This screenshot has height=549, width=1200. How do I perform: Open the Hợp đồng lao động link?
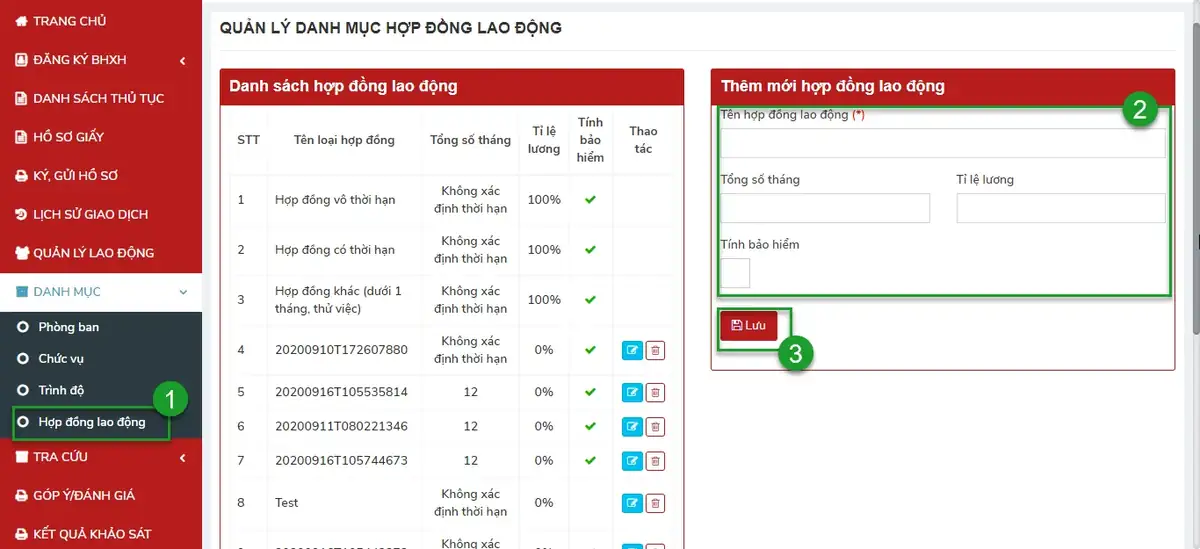(92, 422)
